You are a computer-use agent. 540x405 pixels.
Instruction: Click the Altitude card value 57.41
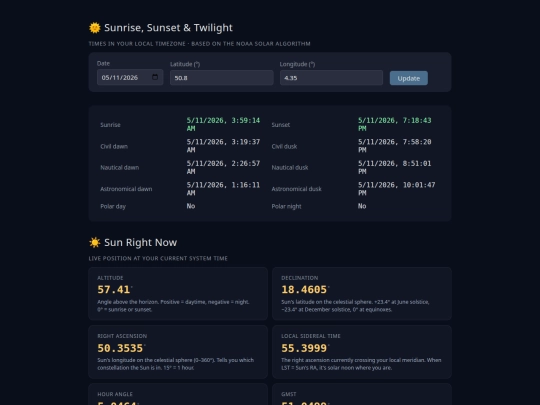click(x=114, y=290)
